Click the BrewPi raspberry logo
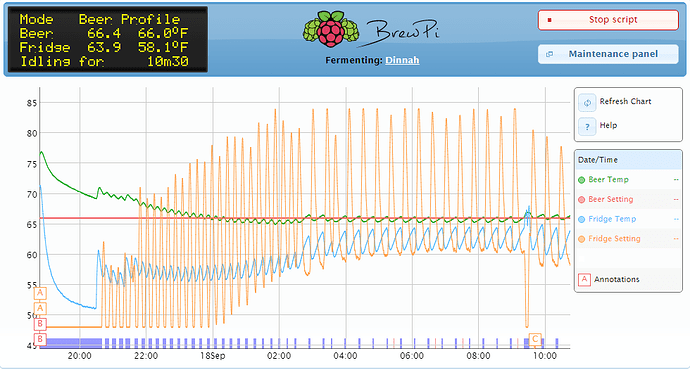This screenshot has width=690, height=370. 331,29
